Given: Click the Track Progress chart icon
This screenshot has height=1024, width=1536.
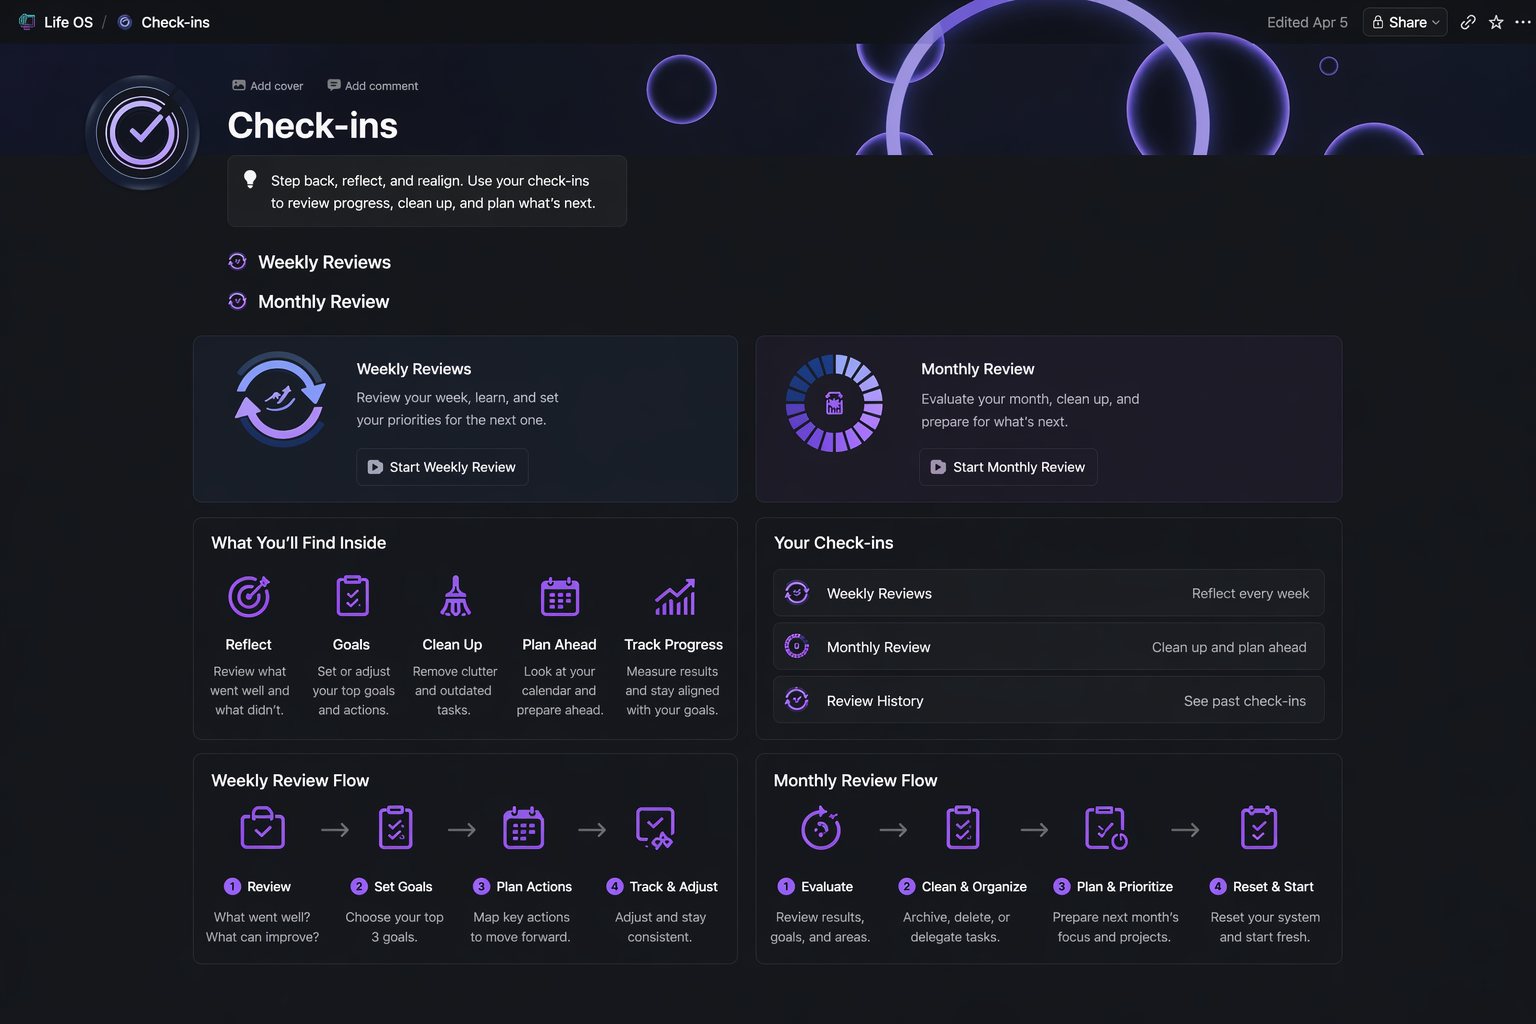Looking at the screenshot, I should coord(675,597).
